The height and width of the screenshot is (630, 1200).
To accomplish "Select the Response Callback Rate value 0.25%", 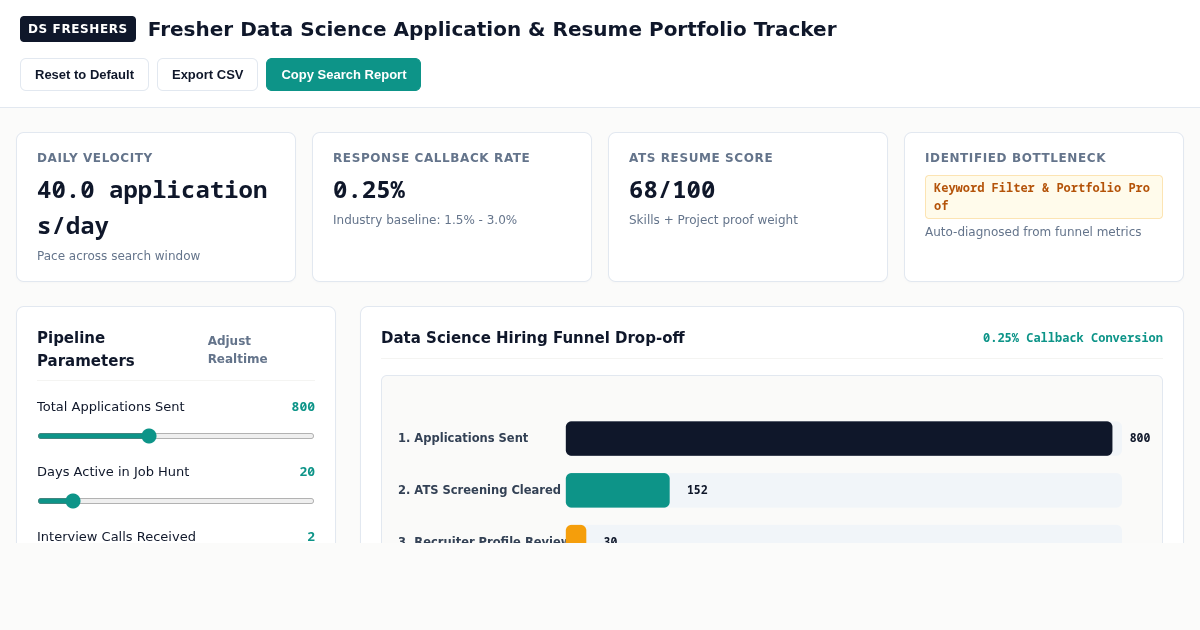I will pyautogui.click(x=369, y=190).
